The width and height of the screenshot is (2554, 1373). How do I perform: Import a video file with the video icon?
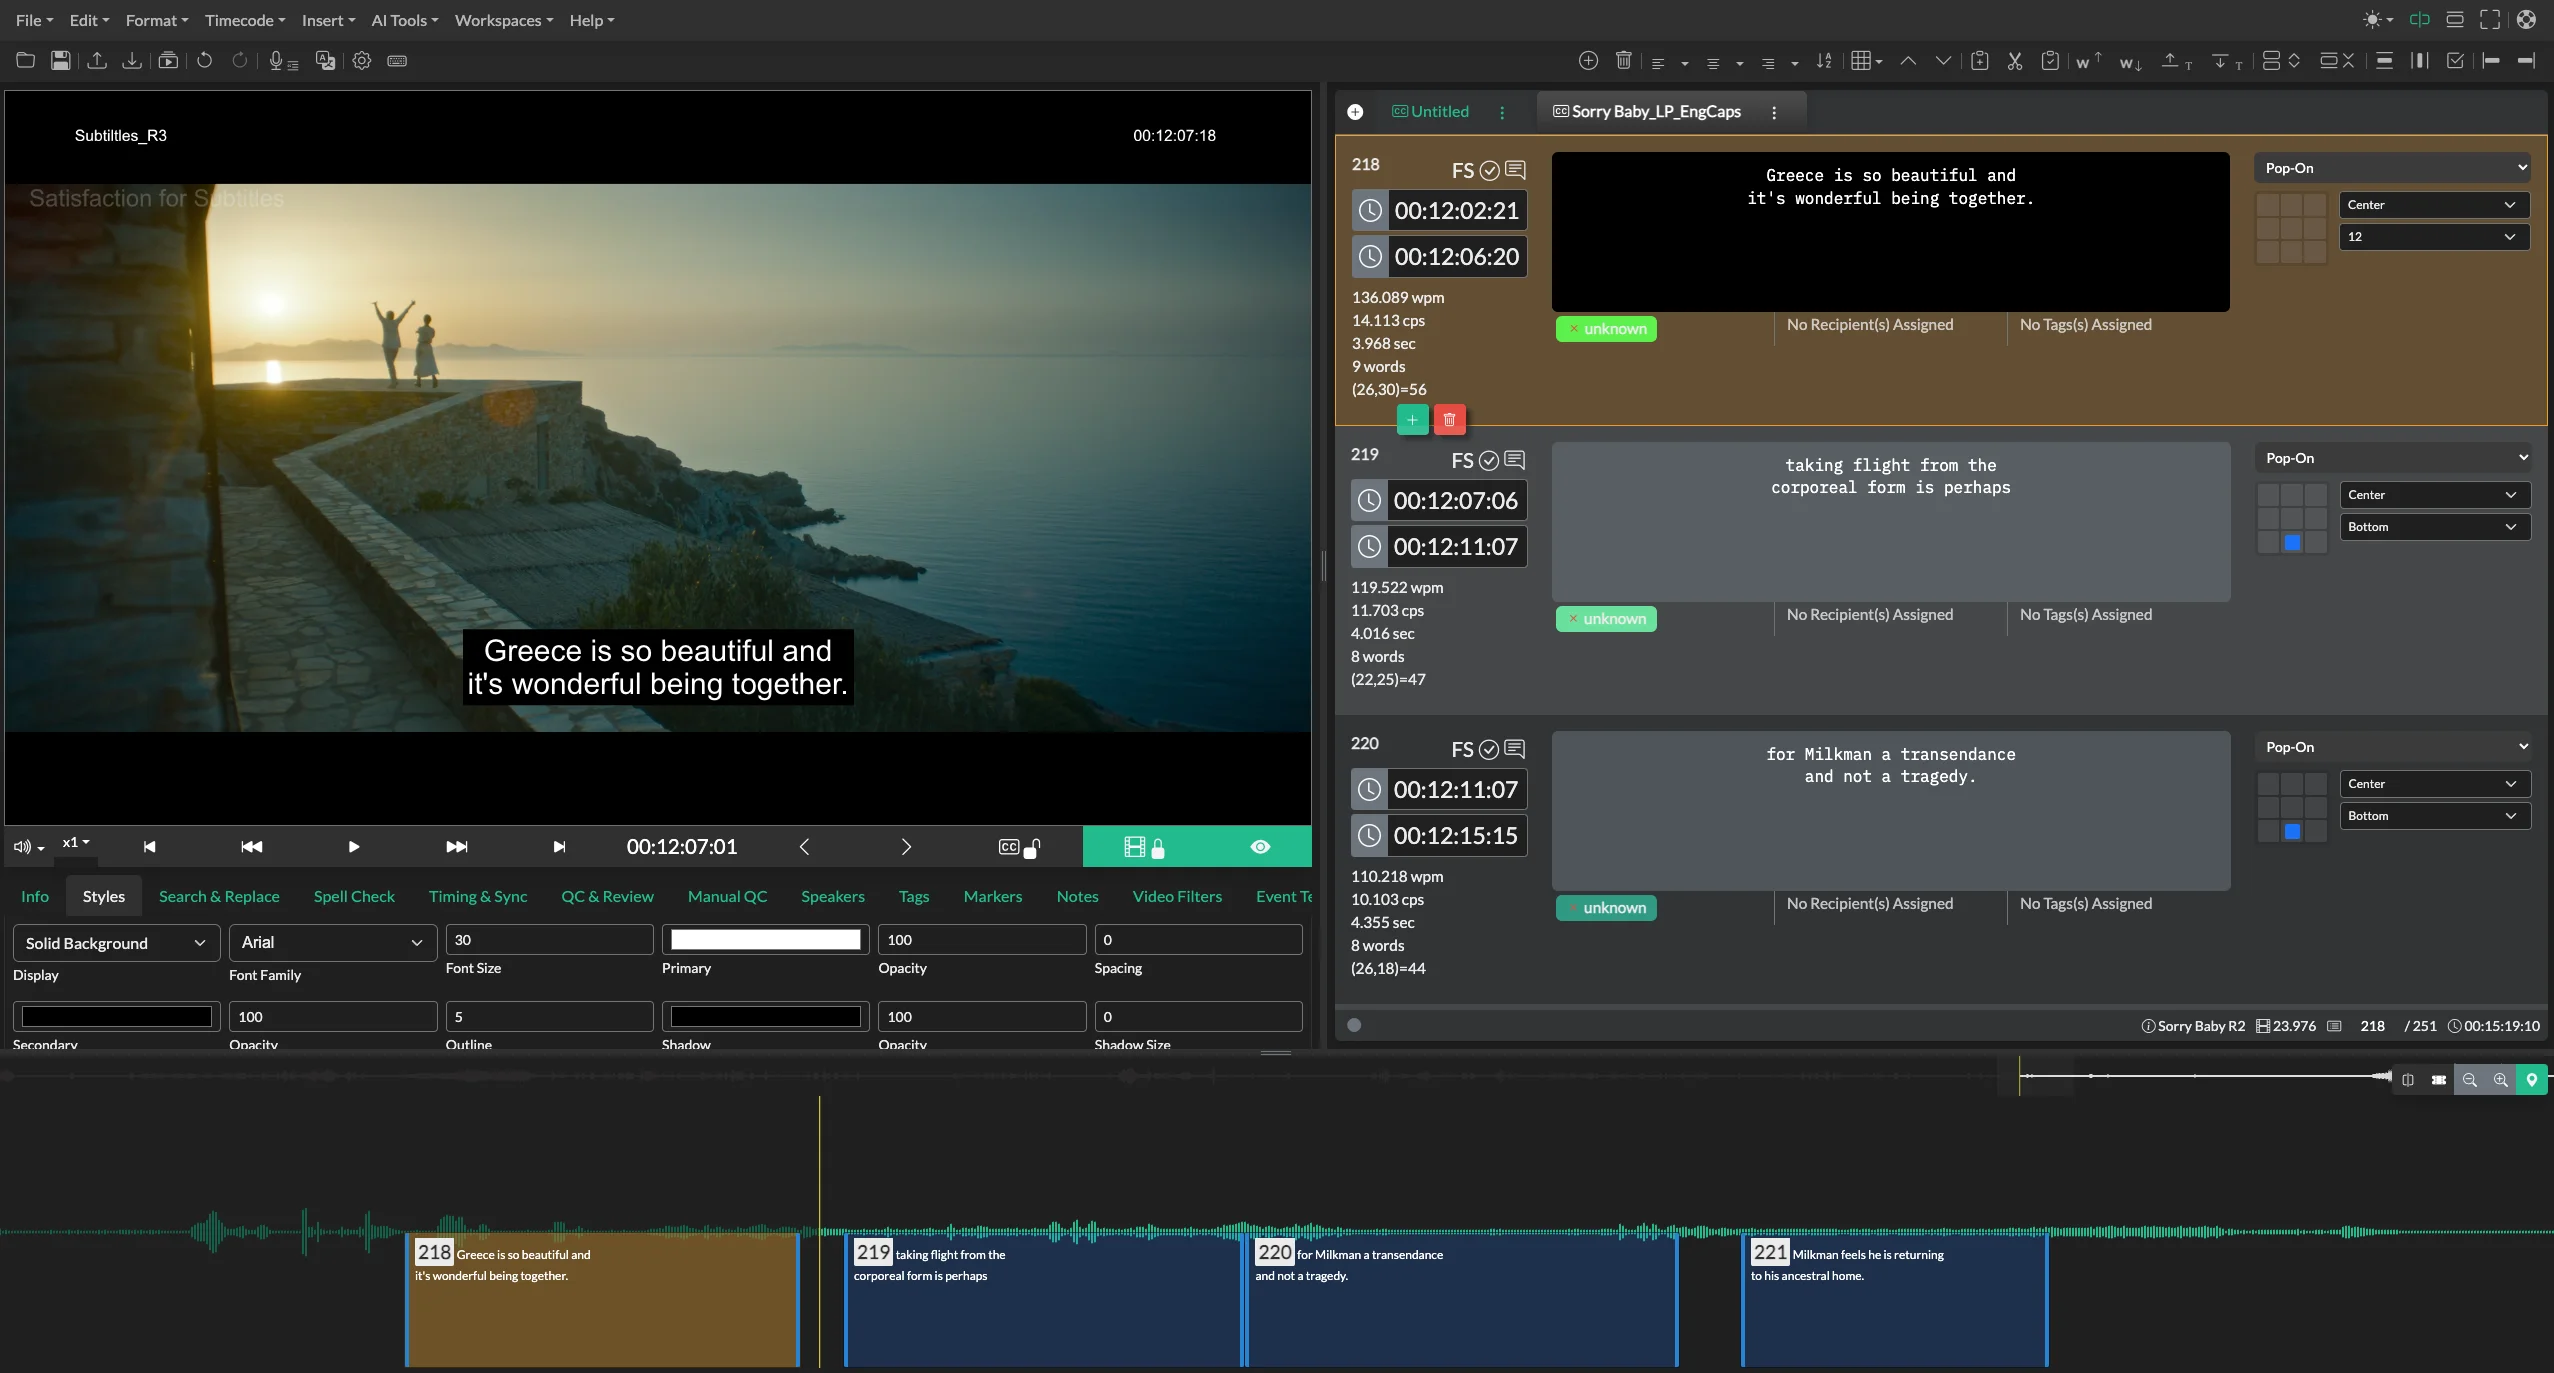[x=168, y=61]
